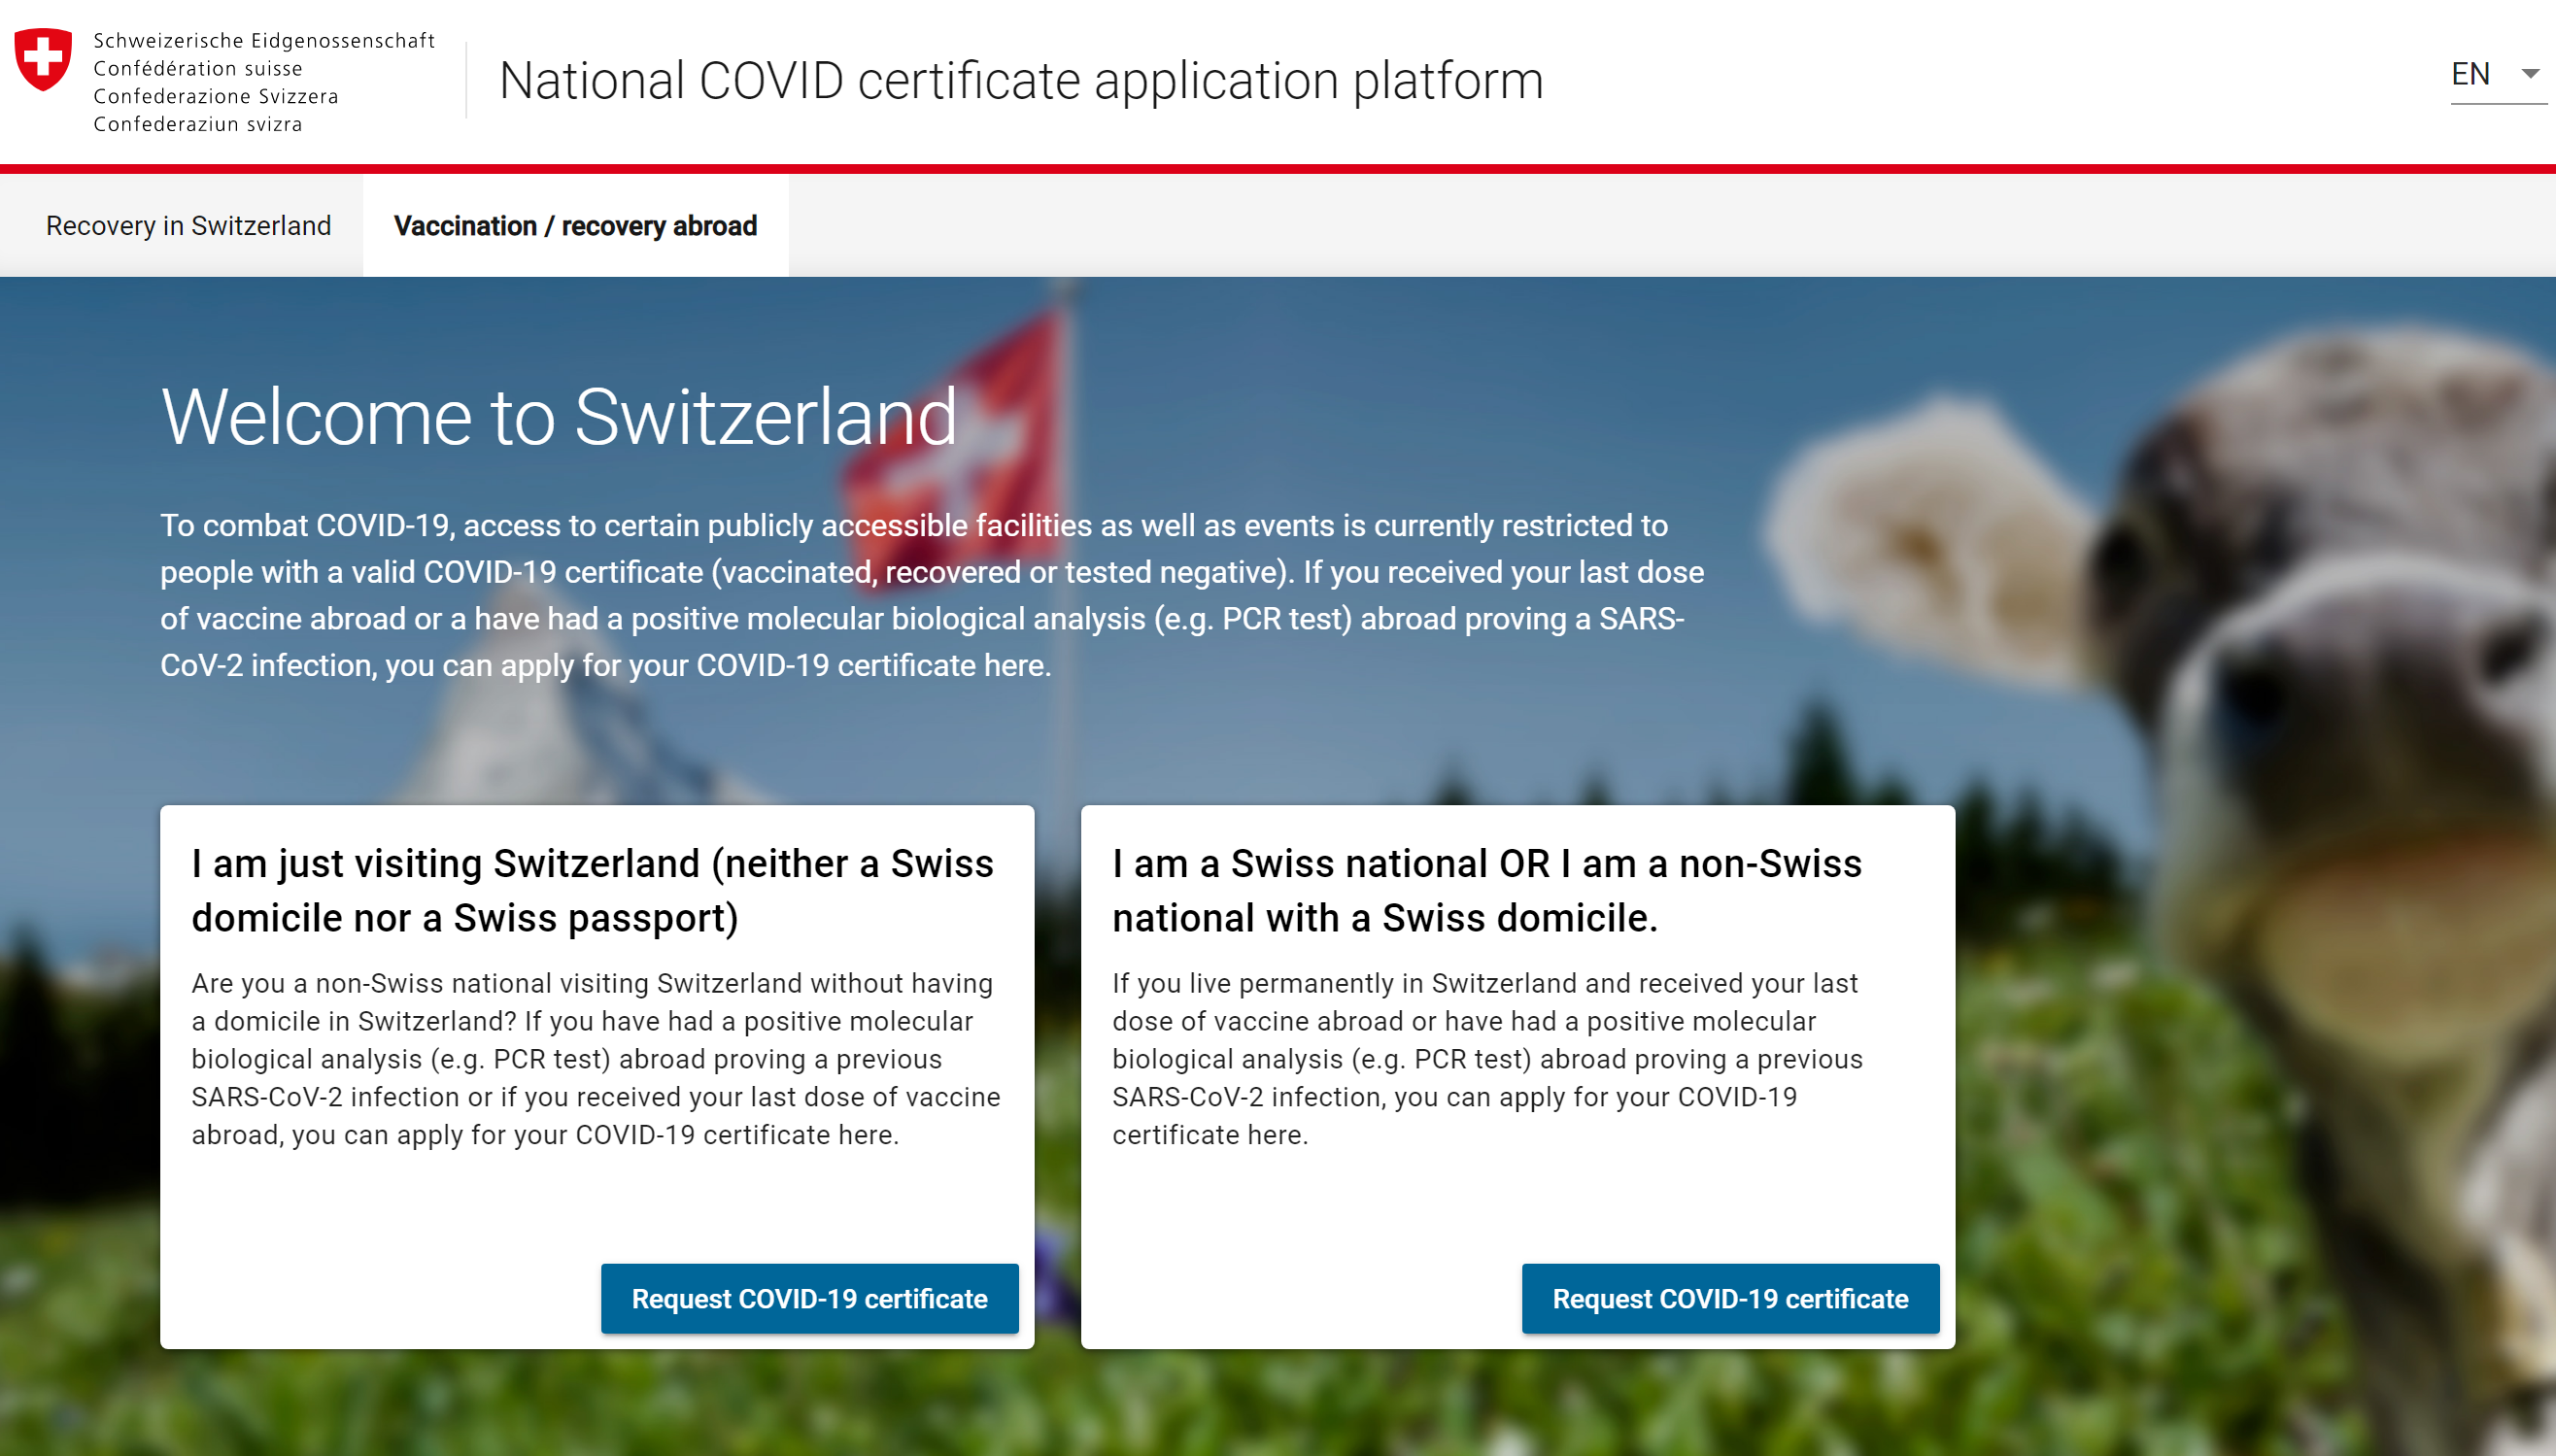Click the Swiss coat of arms shield logo
The width and height of the screenshot is (2556, 1456).
(x=43, y=60)
